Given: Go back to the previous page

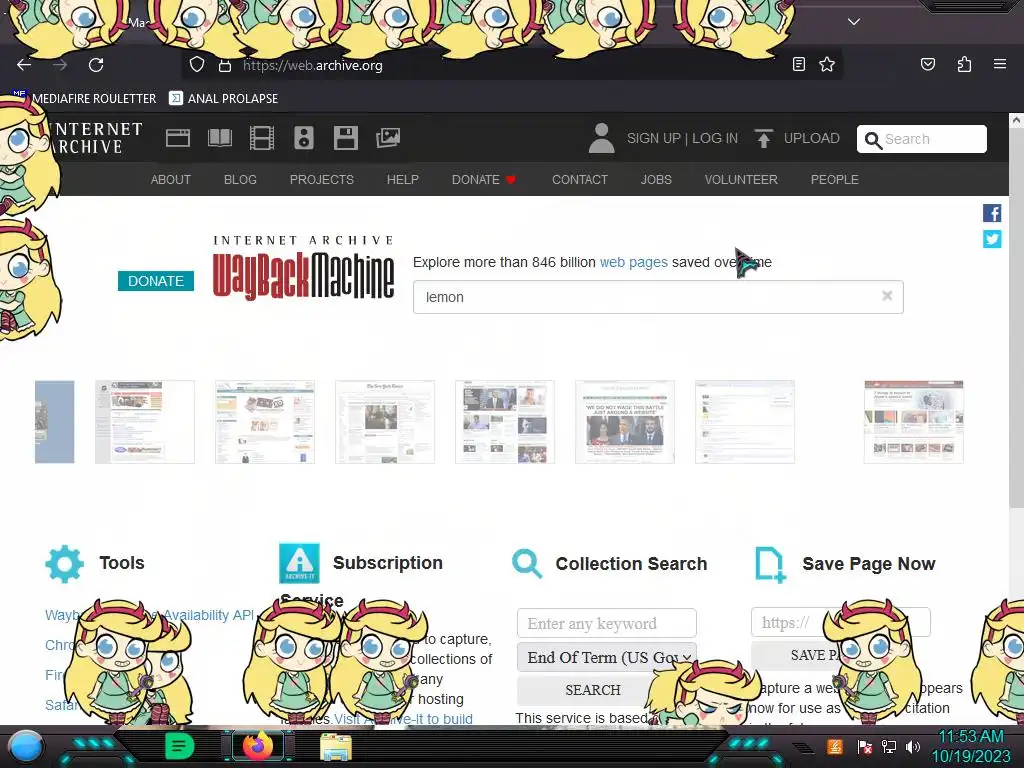Looking at the screenshot, I should coord(24,65).
